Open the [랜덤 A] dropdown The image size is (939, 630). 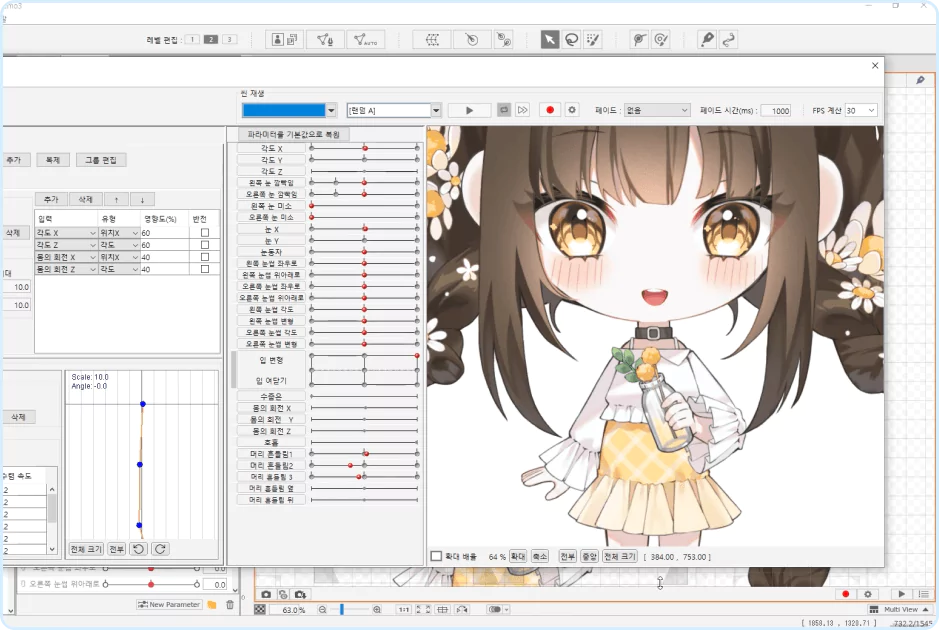436,110
